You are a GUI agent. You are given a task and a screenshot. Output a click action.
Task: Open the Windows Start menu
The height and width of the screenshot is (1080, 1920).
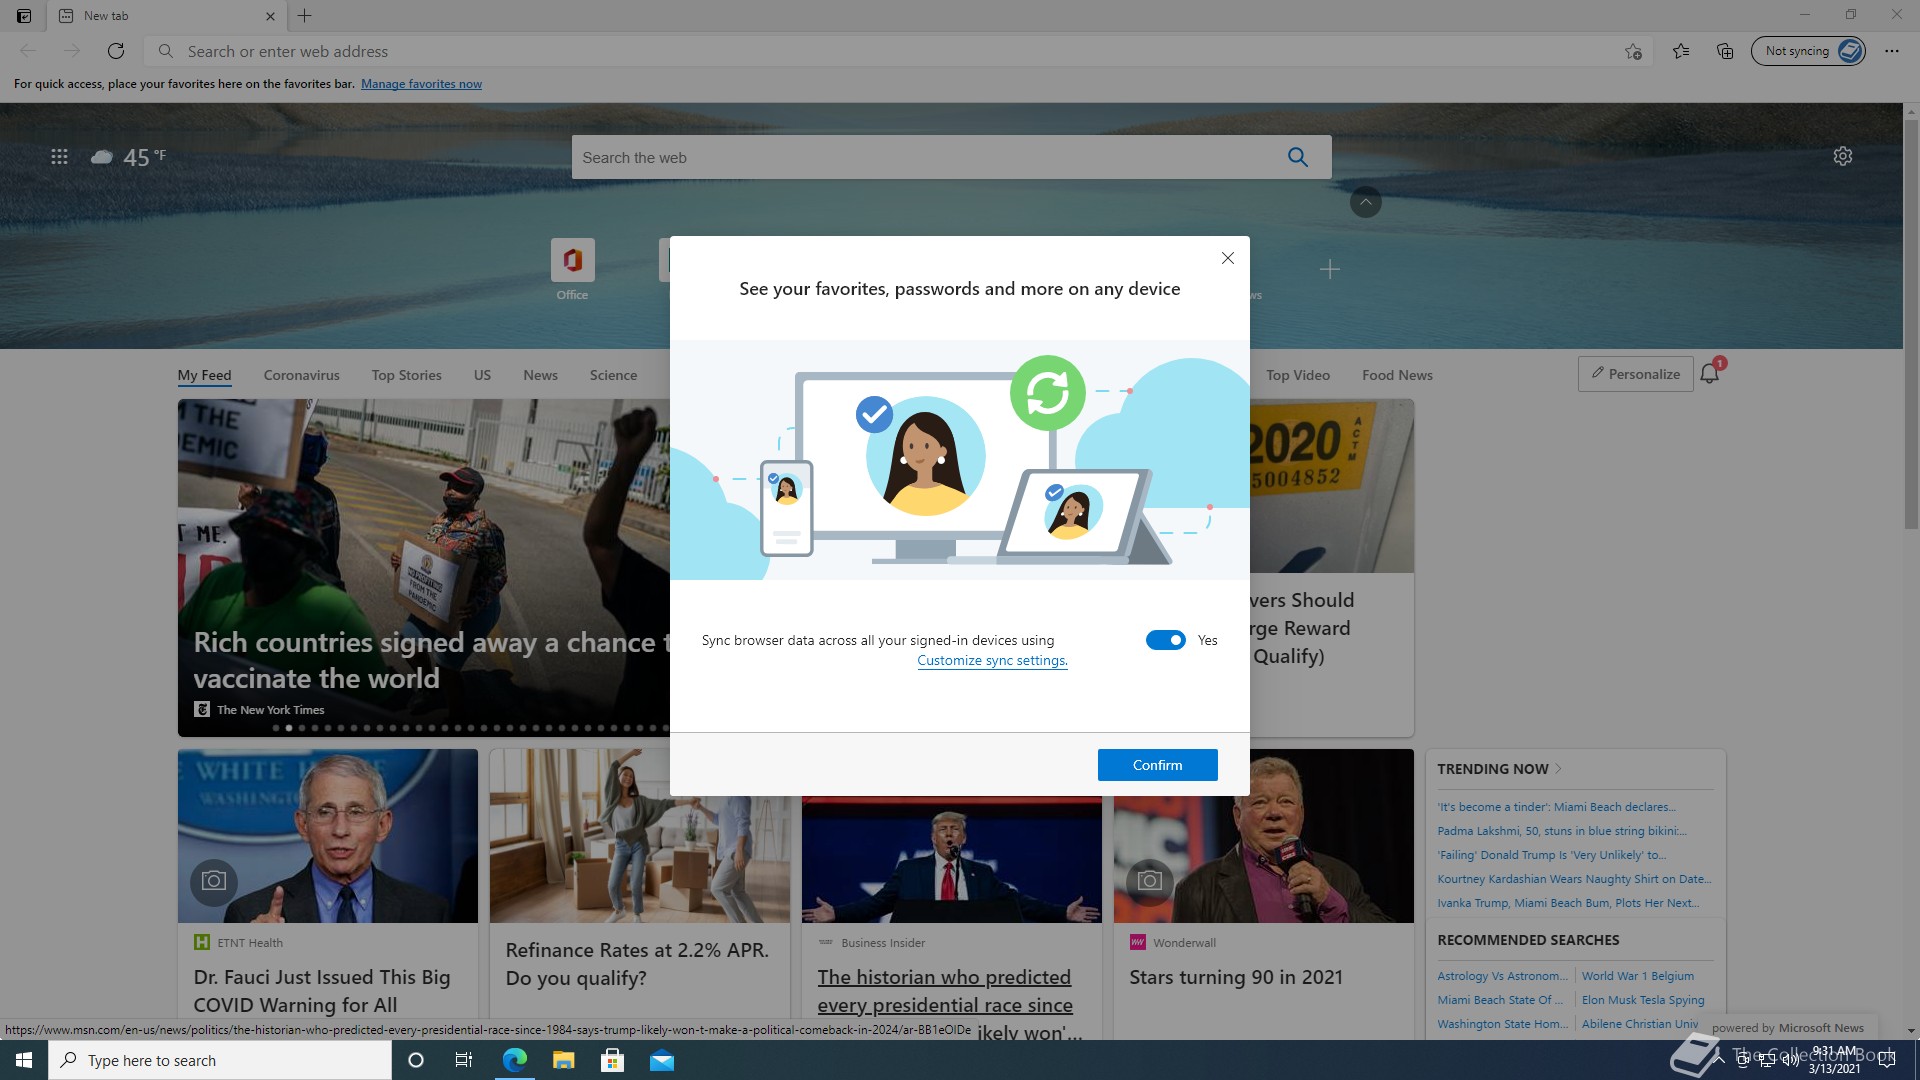point(24,1060)
